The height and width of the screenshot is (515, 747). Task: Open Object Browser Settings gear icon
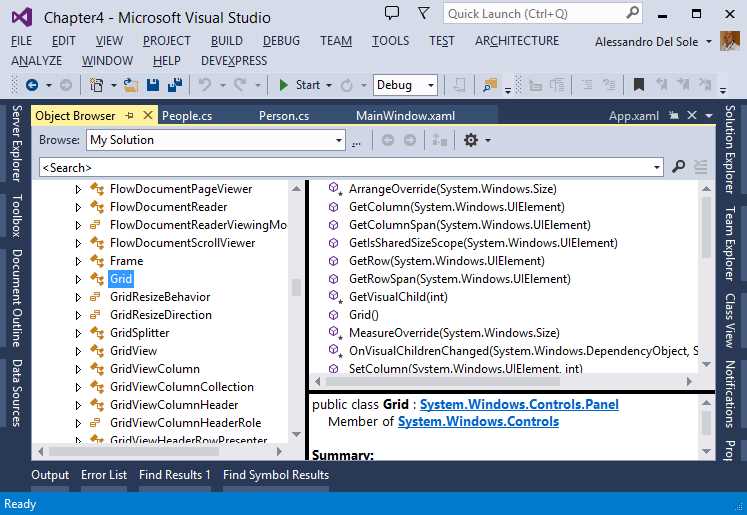(471, 140)
